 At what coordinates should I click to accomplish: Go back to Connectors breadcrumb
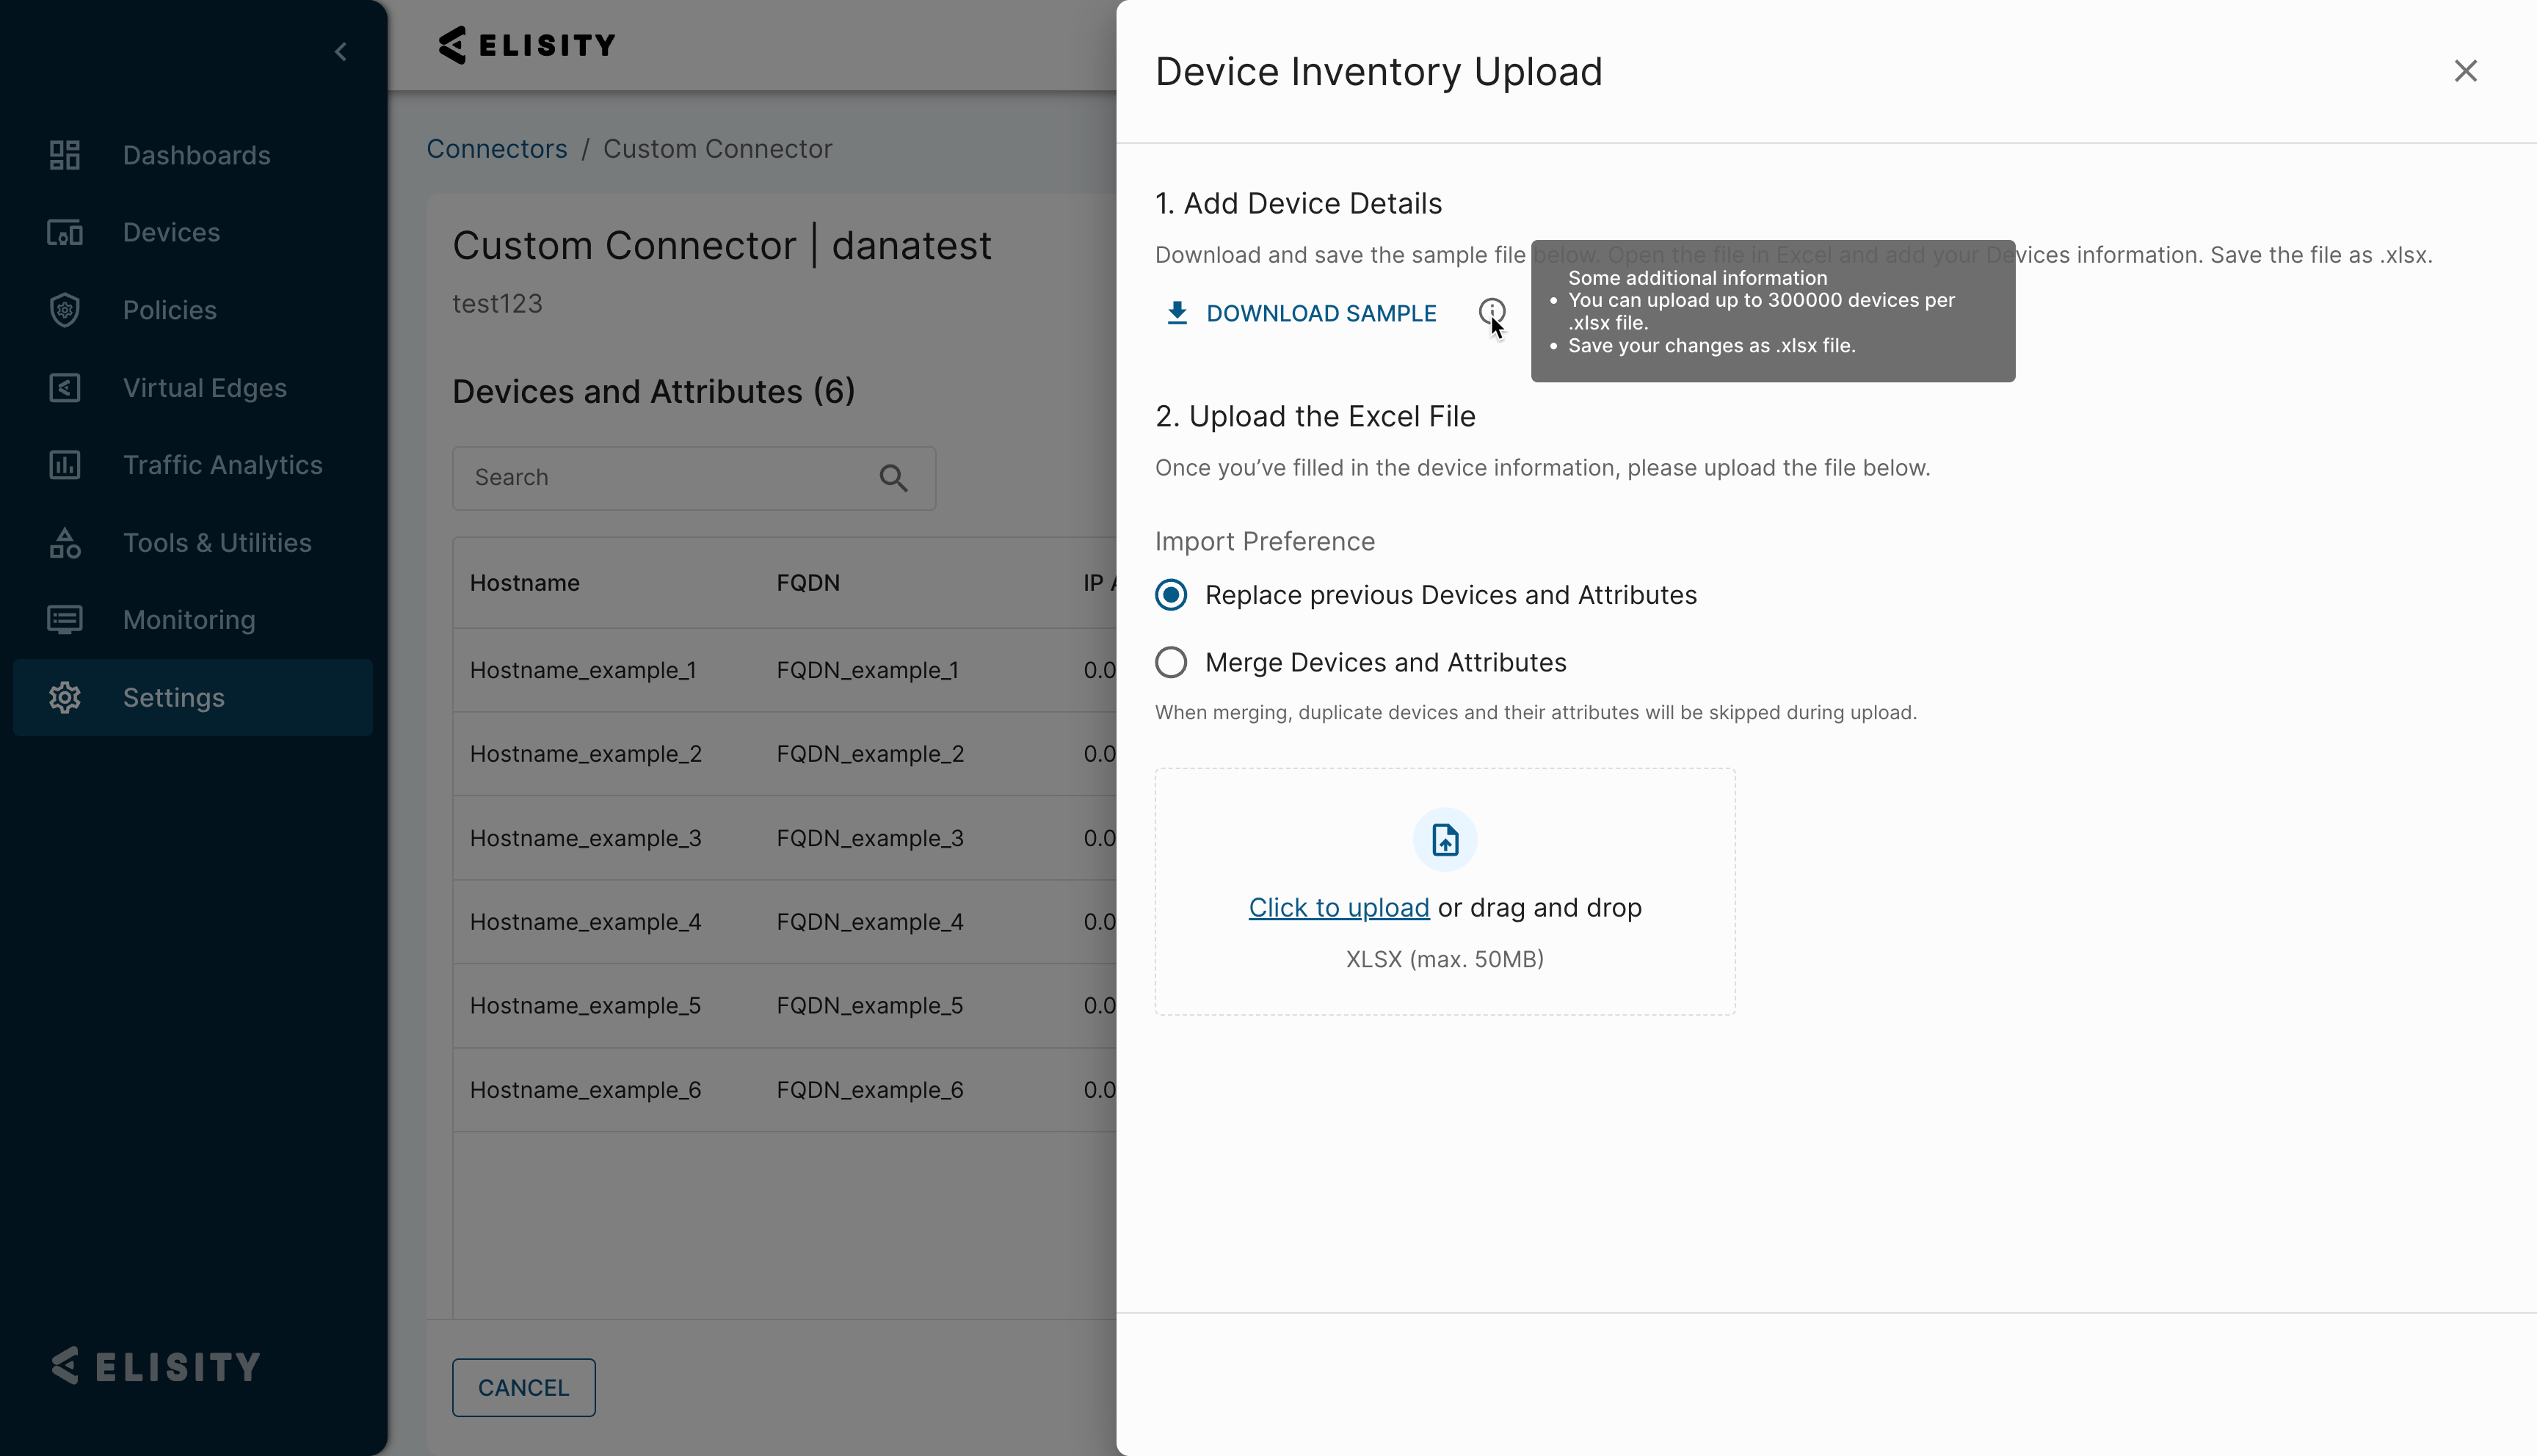[x=497, y=149]
